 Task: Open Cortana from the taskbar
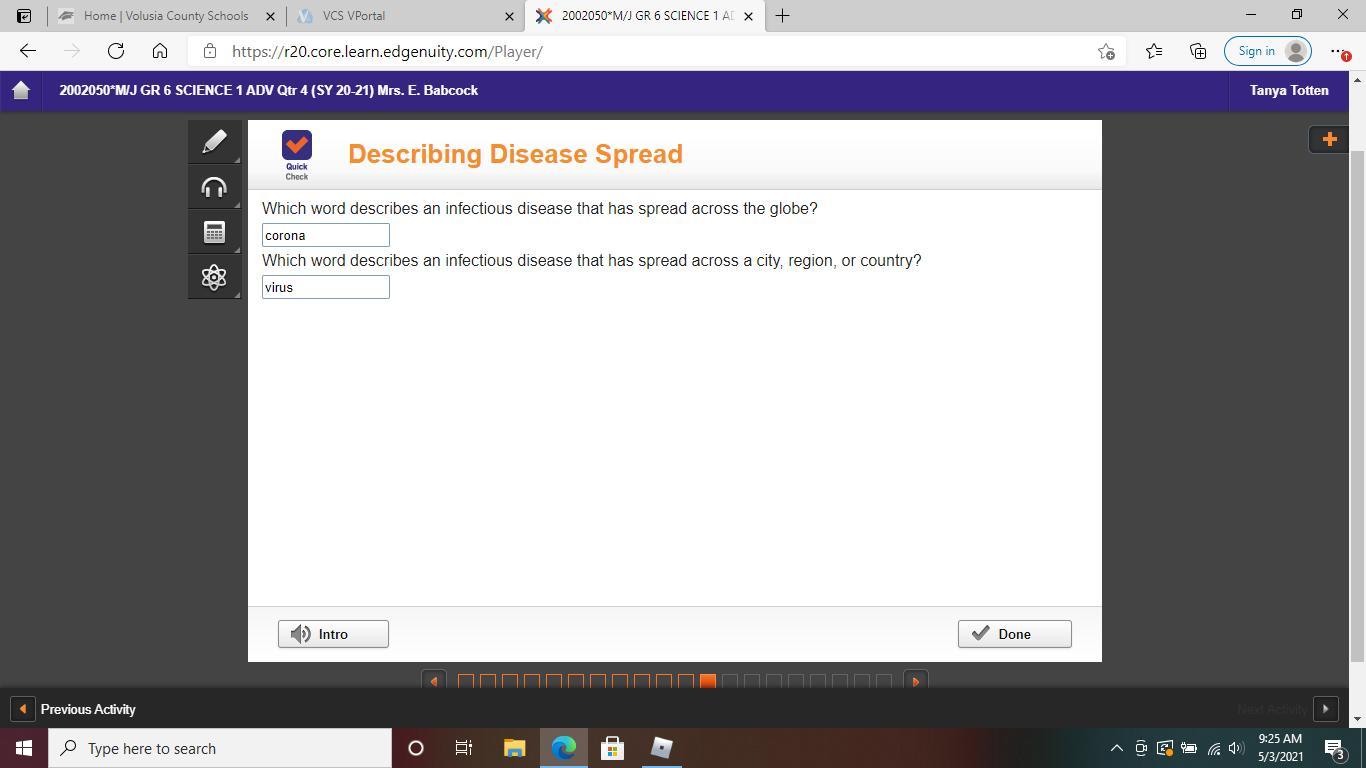(416, 748)
